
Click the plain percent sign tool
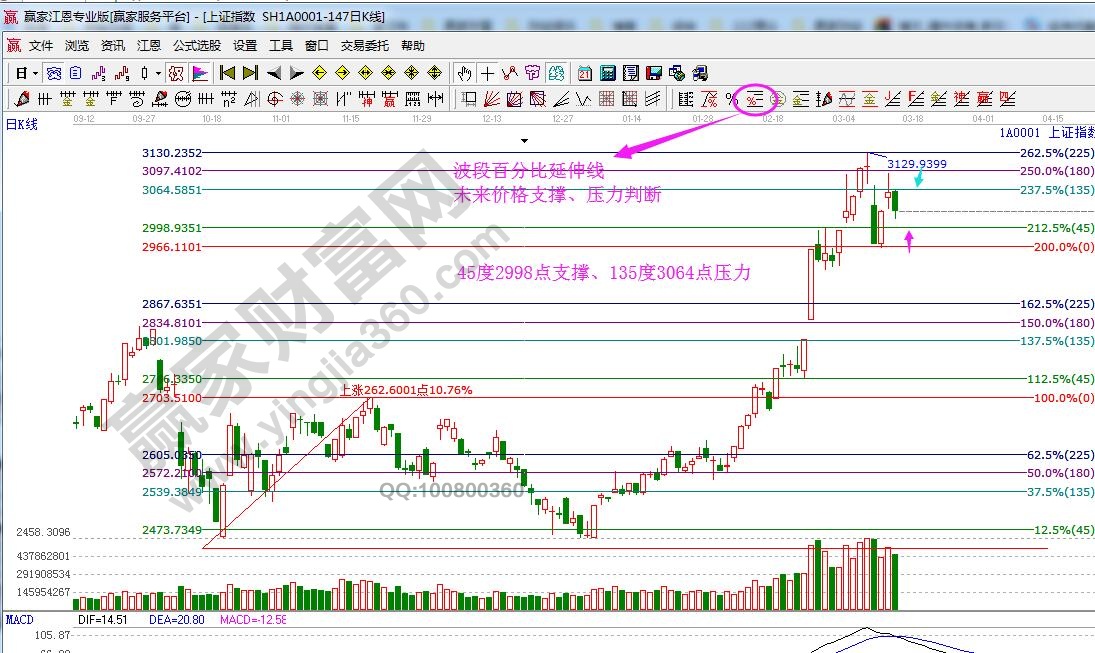tap(731, 98)
